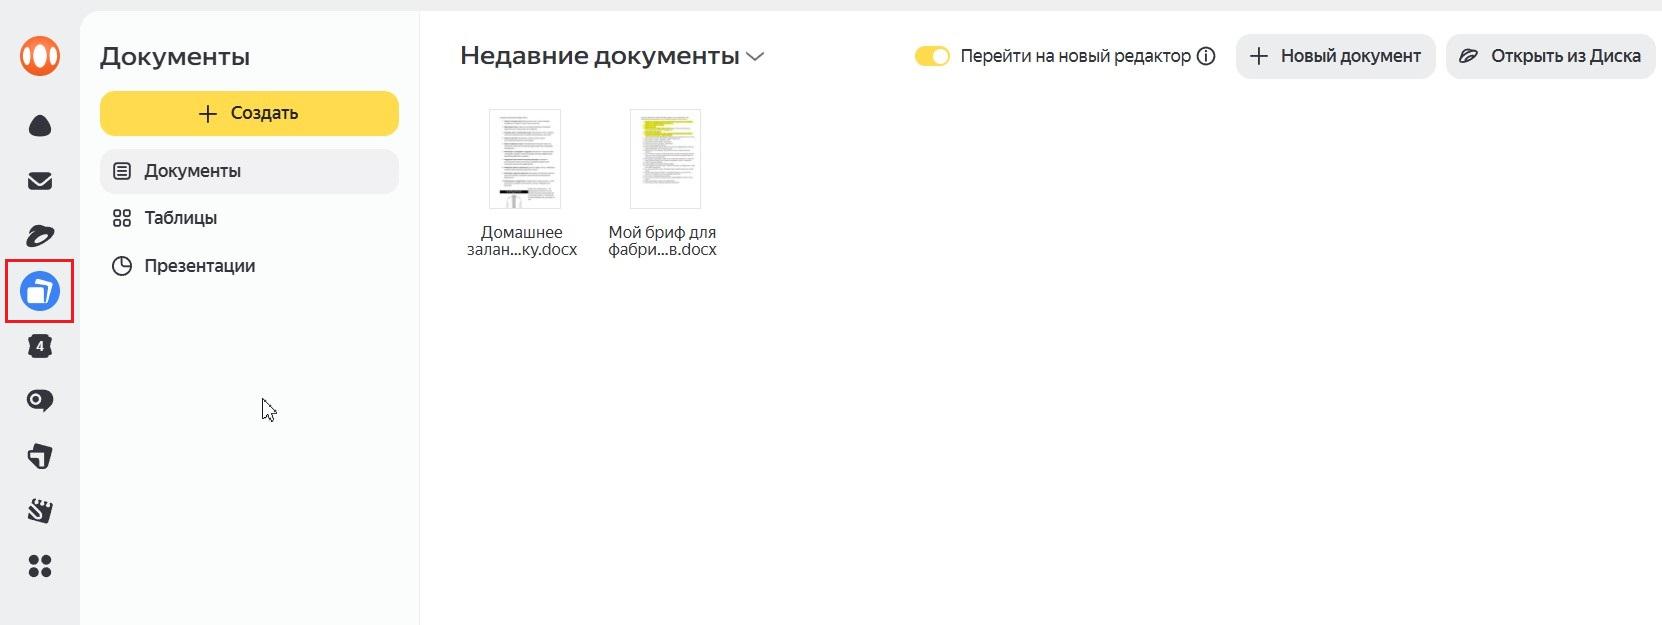Open Calendar from the sidebar icon showing 4

pyautogui.click(x=40, y=346)
